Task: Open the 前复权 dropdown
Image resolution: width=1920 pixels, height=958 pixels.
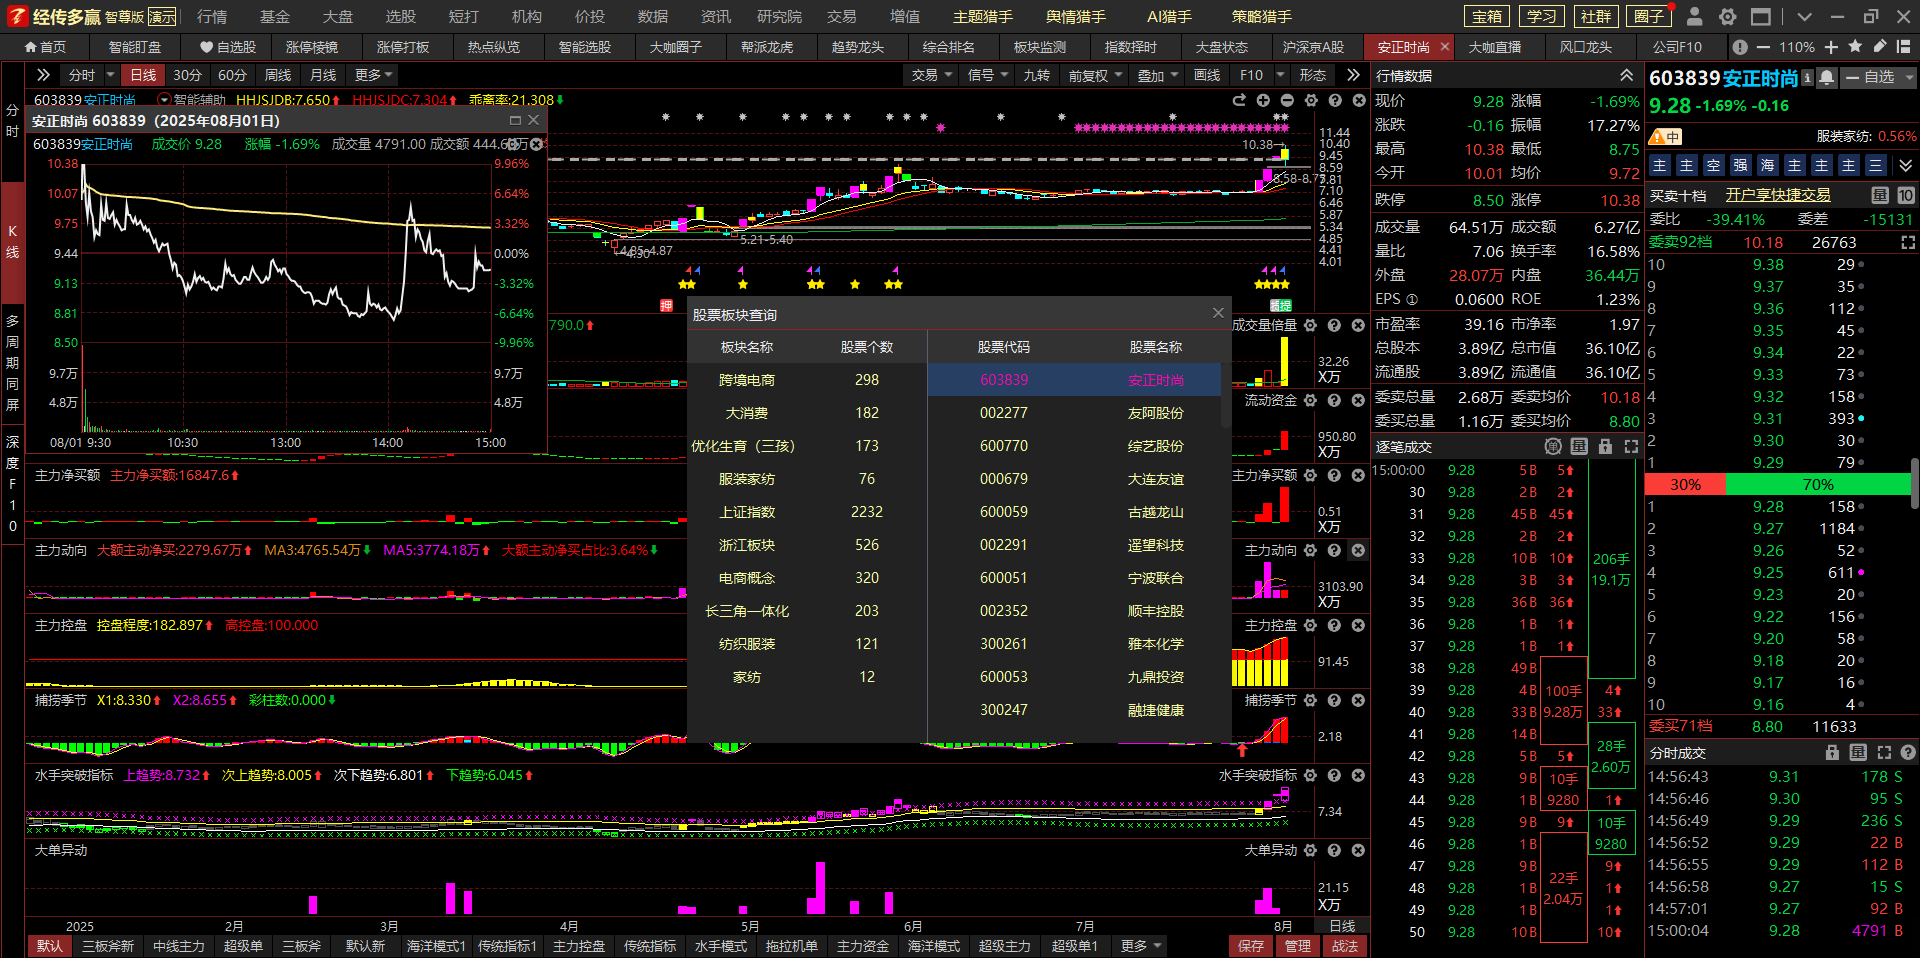Action: 1095,75
